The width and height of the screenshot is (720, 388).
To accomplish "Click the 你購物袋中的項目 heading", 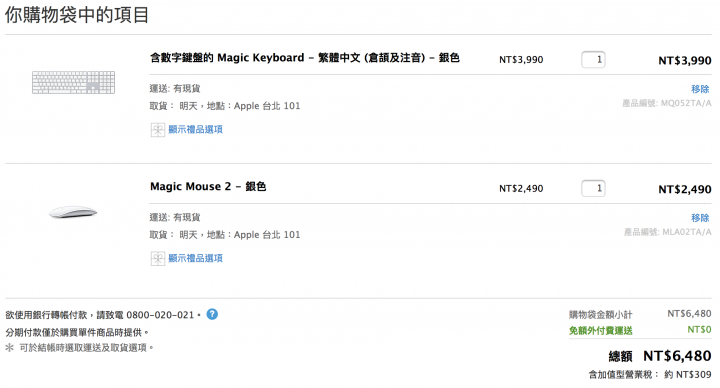I will pos(77,15).
